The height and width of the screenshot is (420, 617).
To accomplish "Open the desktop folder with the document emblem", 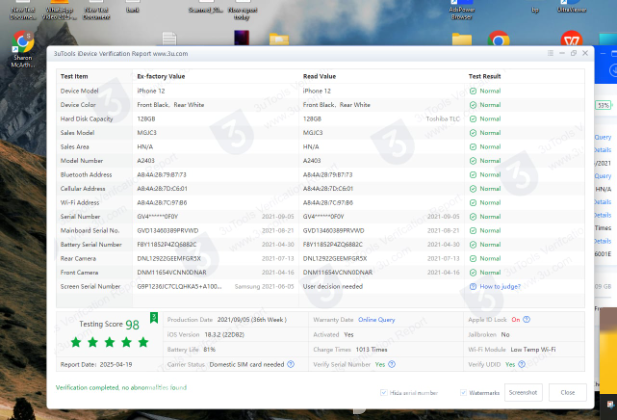I will (x=279, y=39).
